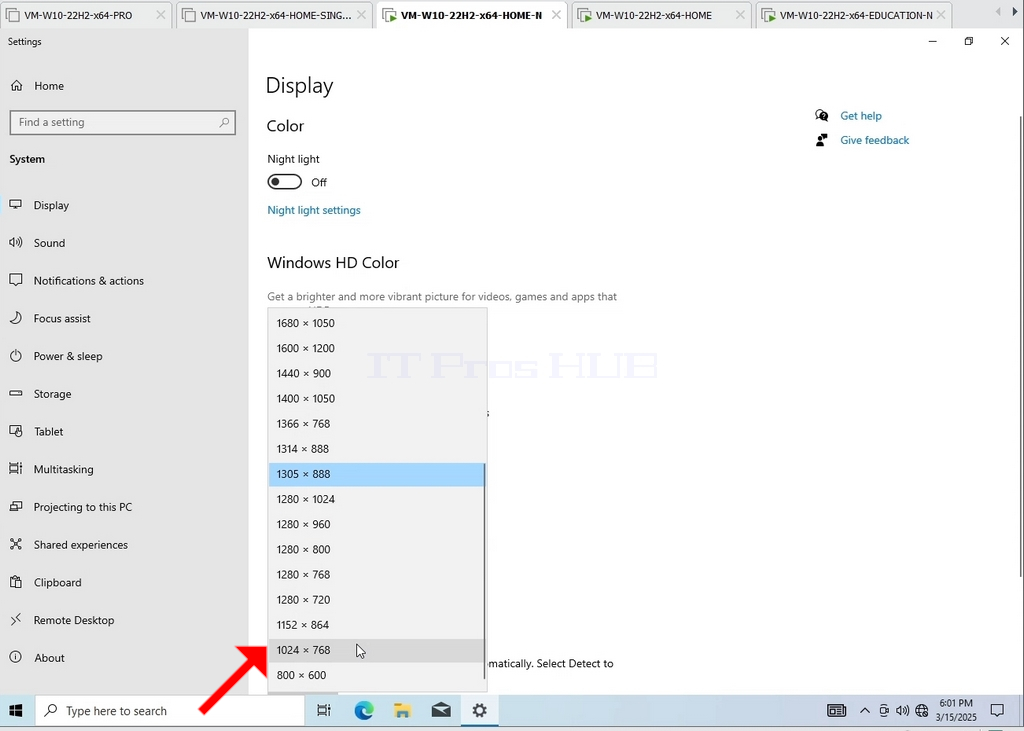Click the Display page vertical scrollbar

(x=1021, y=346)
